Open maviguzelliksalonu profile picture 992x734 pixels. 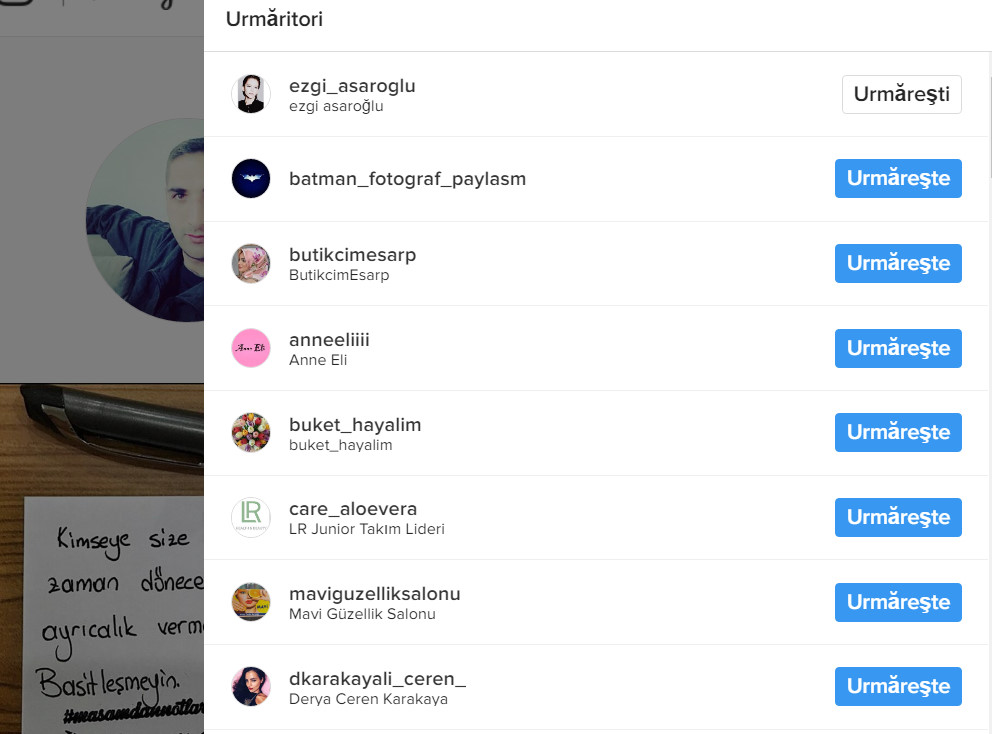(x=251, y=602)
